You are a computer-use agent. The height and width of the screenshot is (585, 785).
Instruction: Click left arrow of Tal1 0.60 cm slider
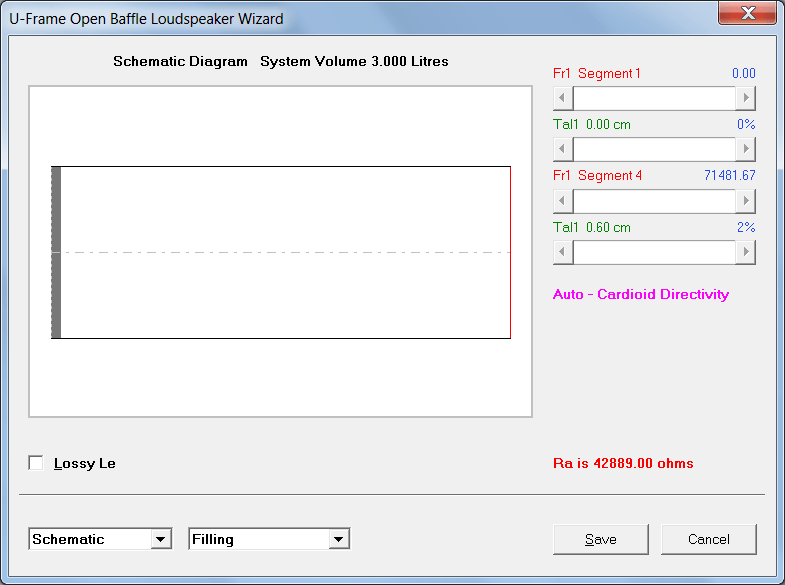pyautogui.click(x=563, y=252)
